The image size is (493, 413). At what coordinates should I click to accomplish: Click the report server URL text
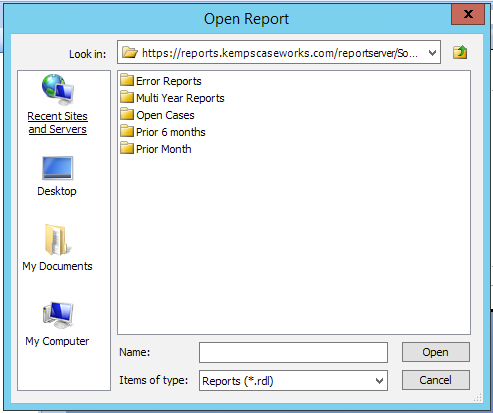(280, 53)
